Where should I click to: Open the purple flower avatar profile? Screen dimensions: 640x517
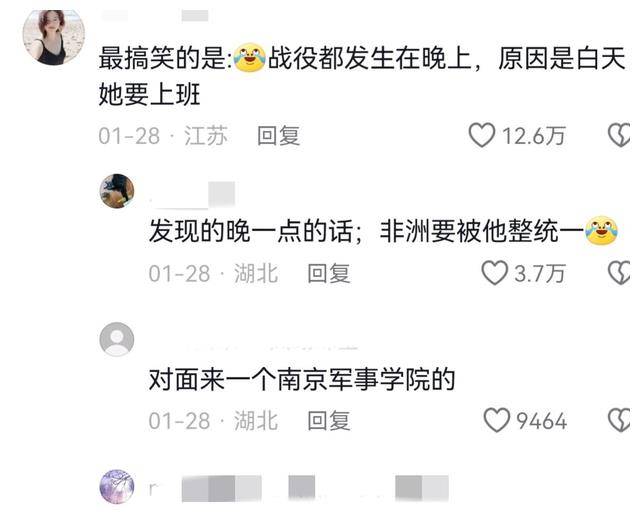pos(117,486)
